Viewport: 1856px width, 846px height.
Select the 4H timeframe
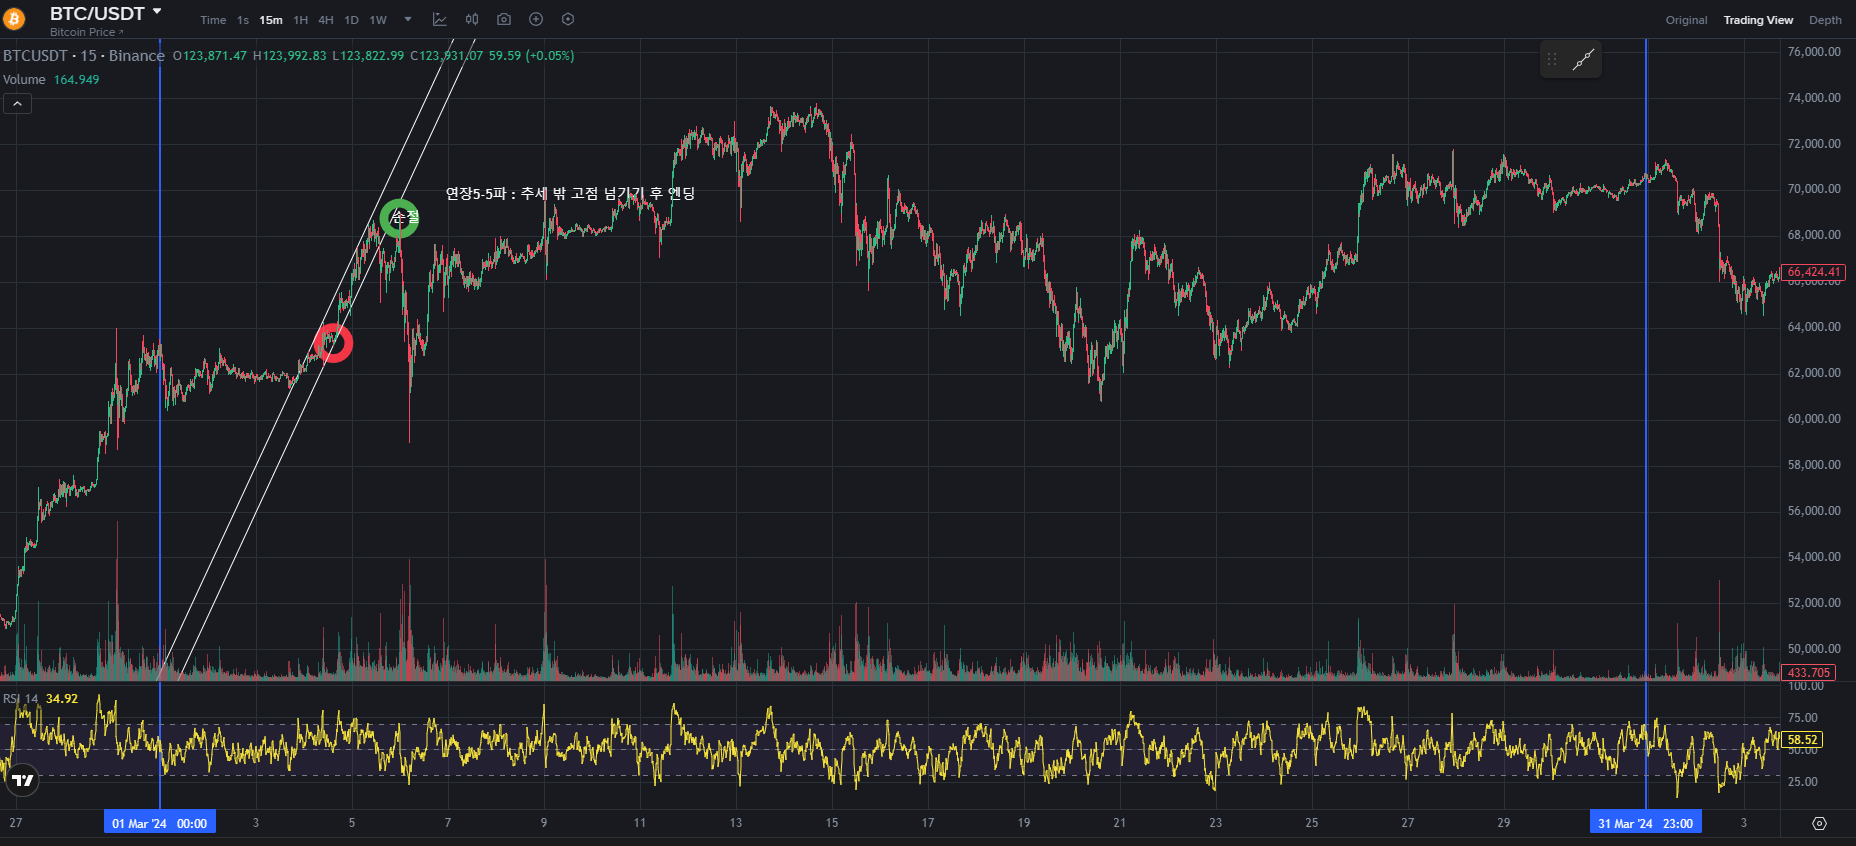(x=326, y=20)
